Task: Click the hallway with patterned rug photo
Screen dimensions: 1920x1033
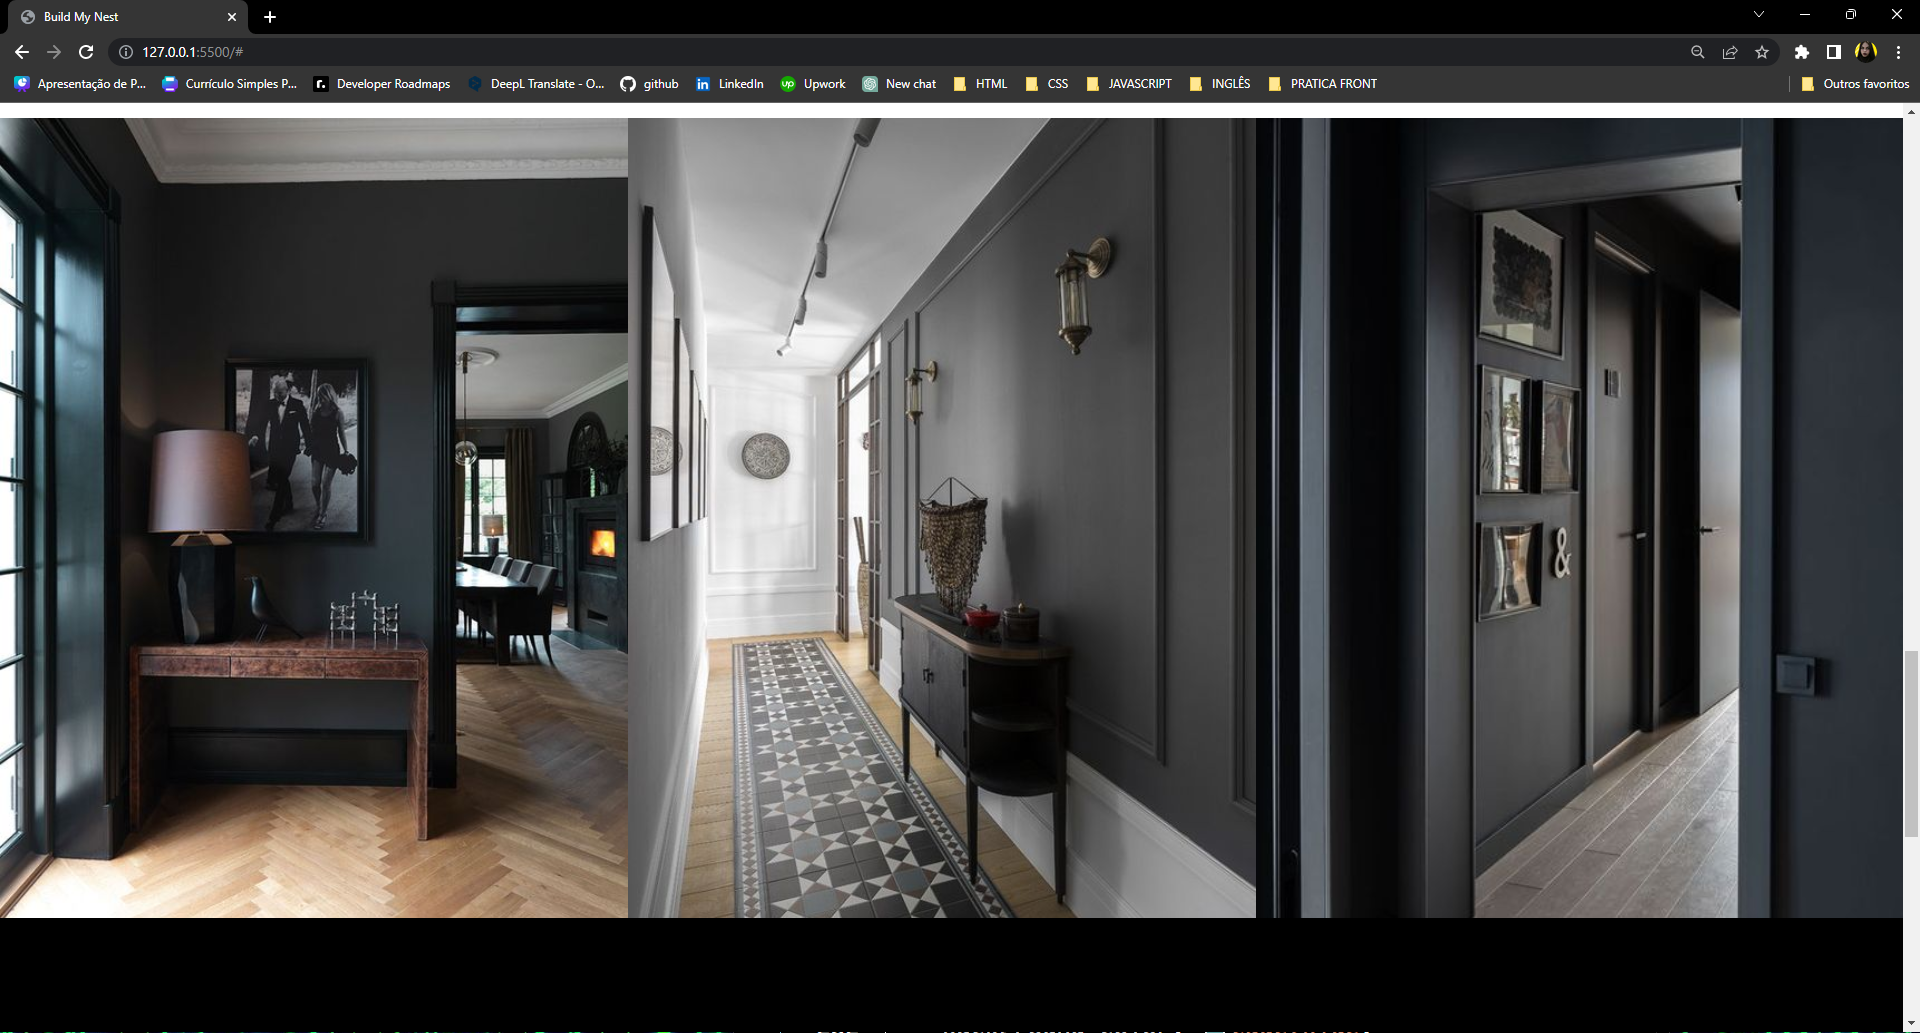Action: [942, 518]
